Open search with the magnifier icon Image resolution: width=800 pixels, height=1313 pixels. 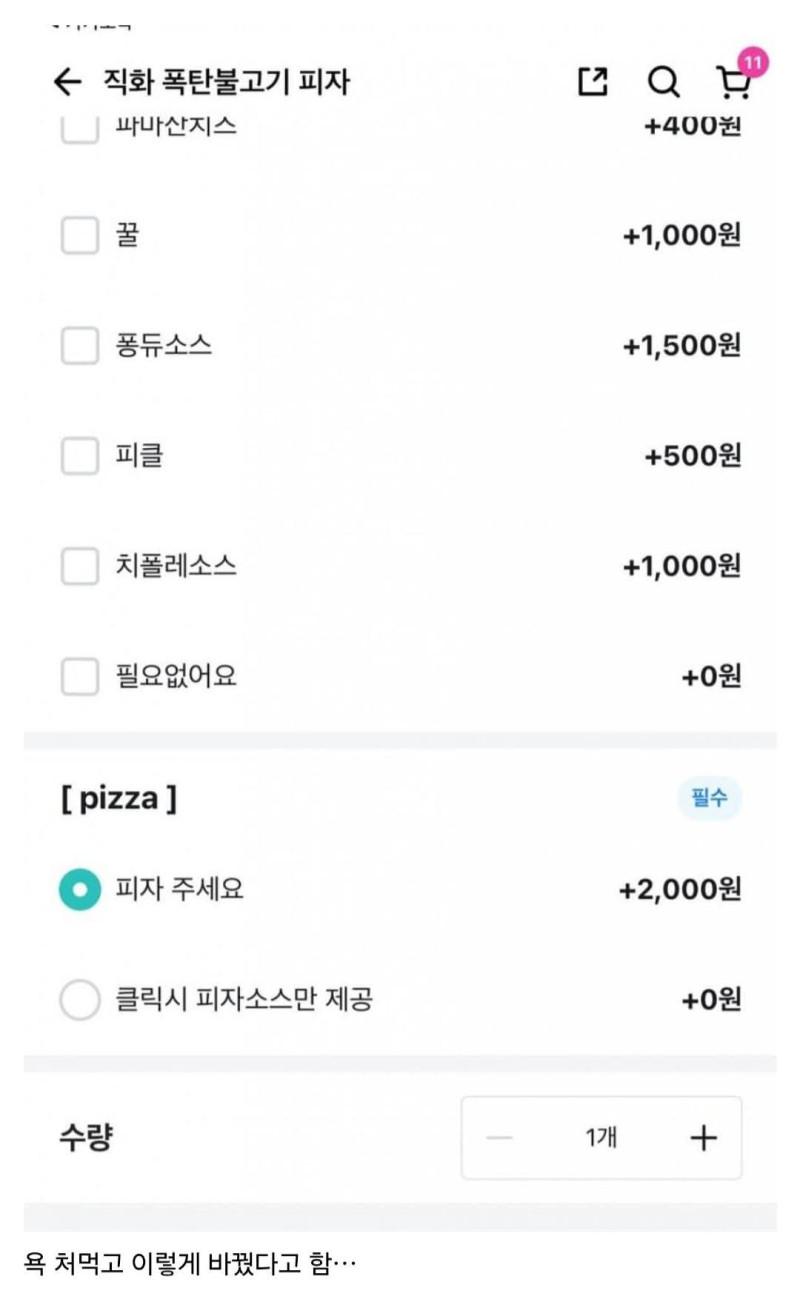[663, 82]
